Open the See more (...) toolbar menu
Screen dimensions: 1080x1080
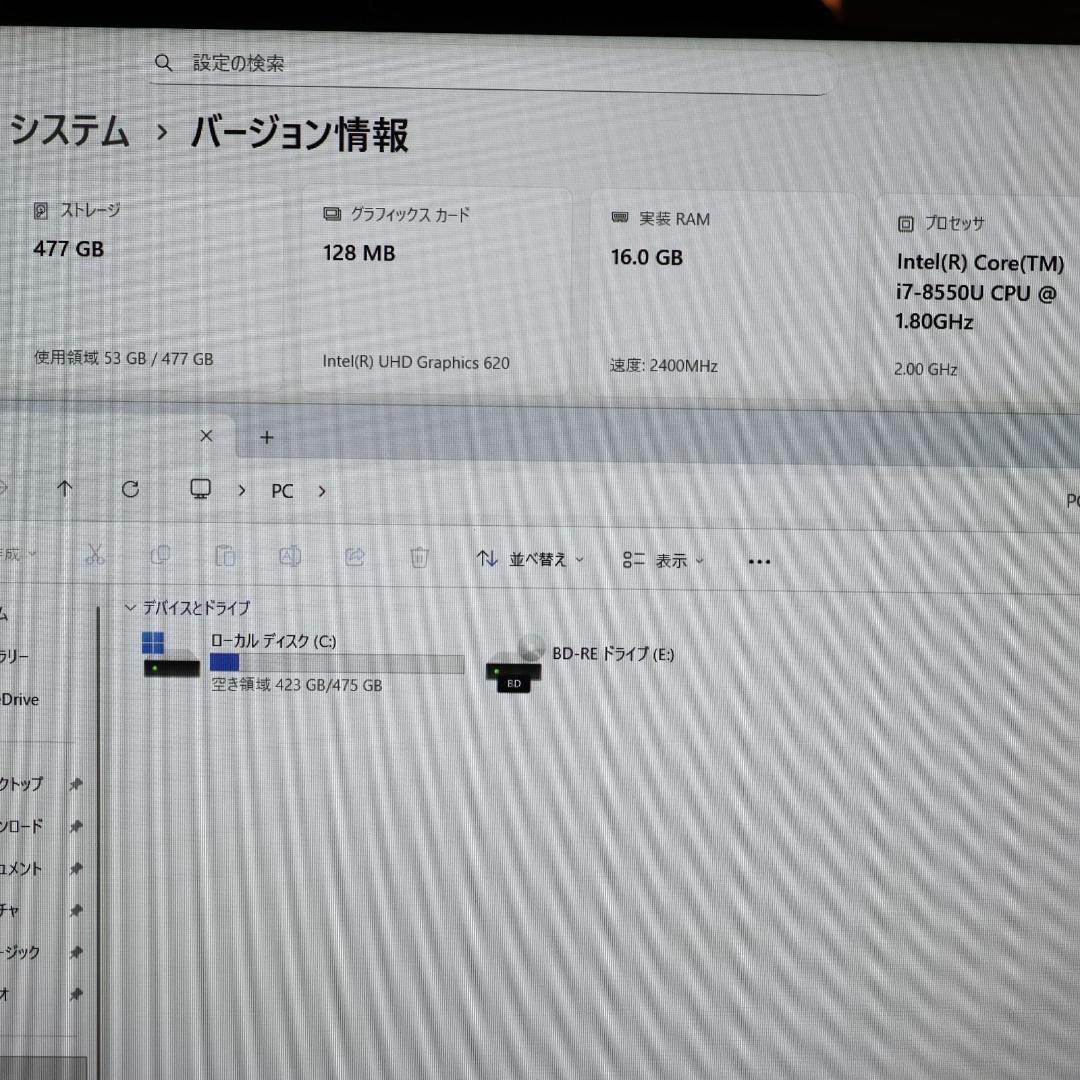(x=759, y=561)
